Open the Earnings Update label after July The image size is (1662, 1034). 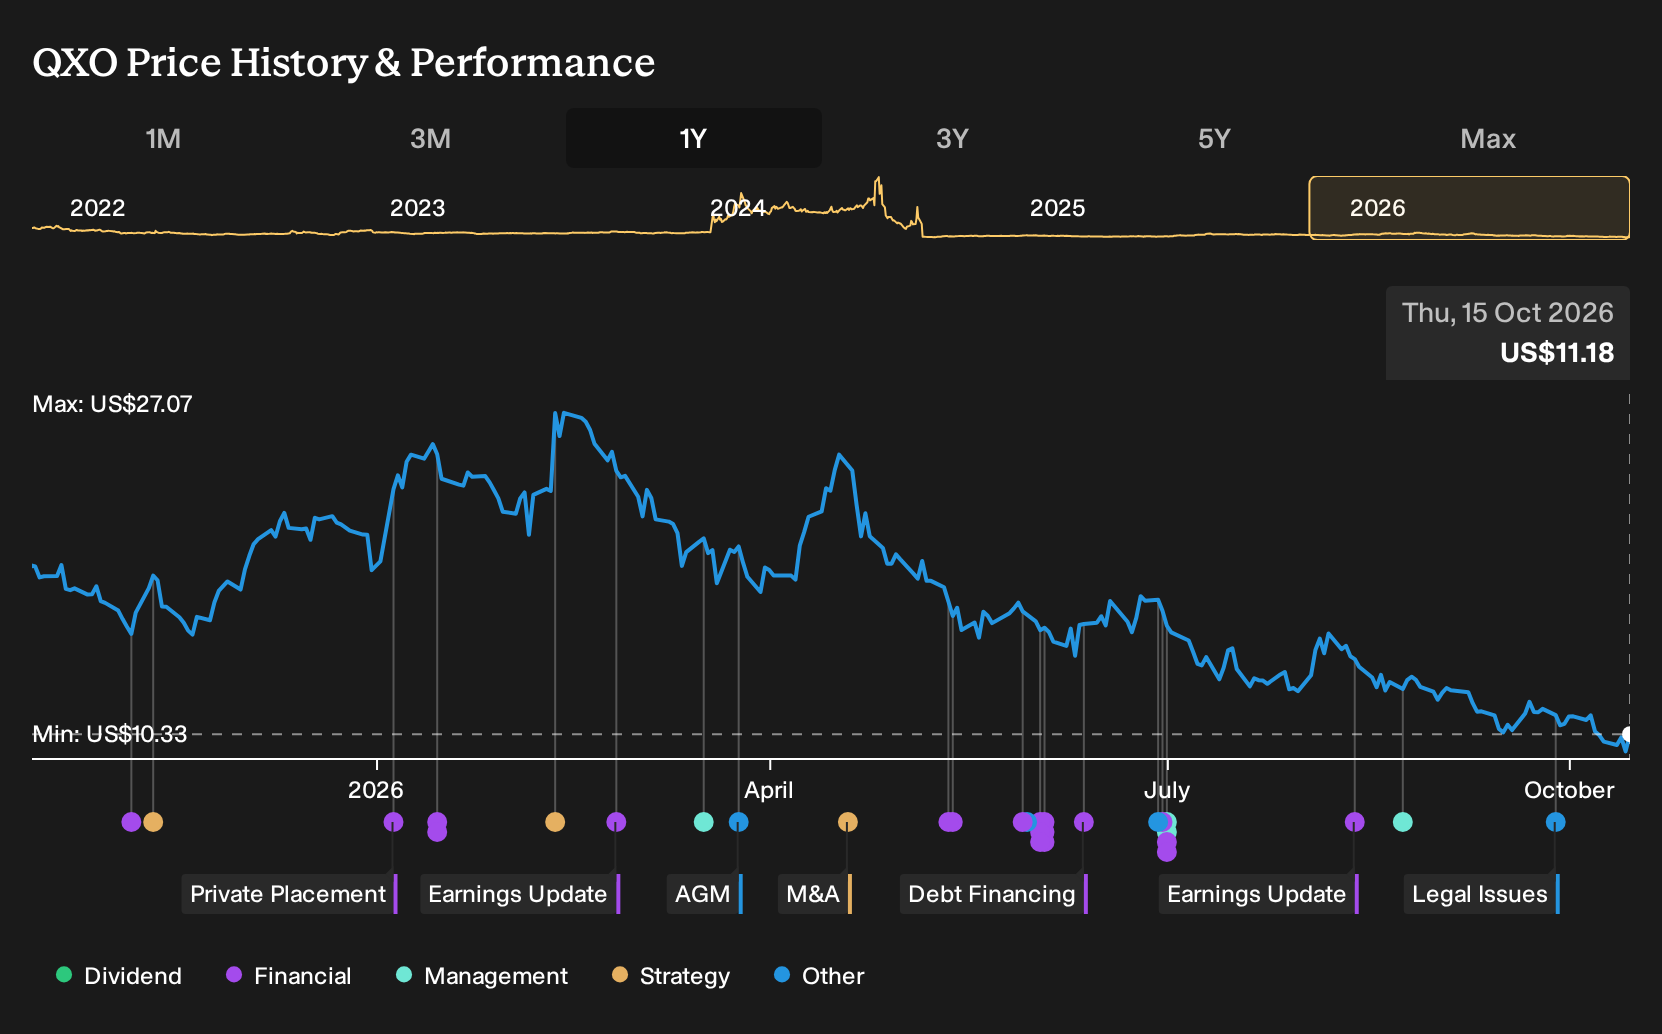point(1259,894)
